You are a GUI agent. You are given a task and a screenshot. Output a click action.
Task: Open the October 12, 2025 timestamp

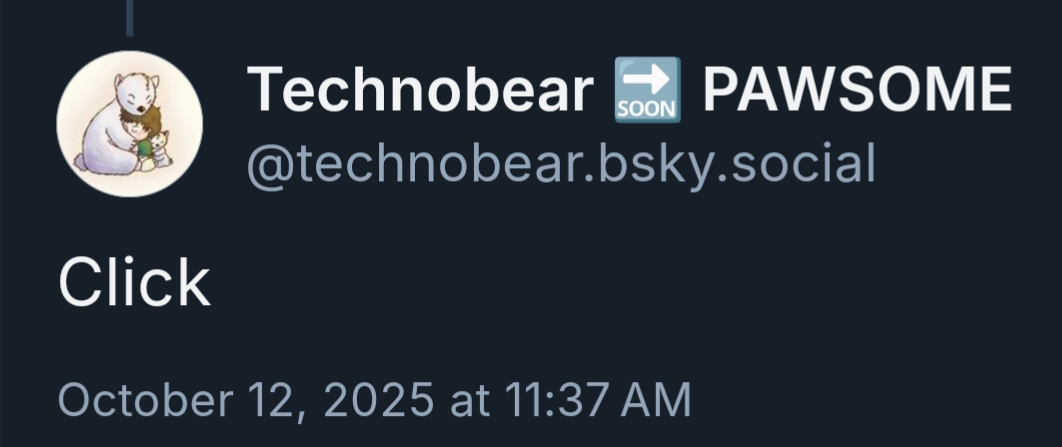click(374, 400)
